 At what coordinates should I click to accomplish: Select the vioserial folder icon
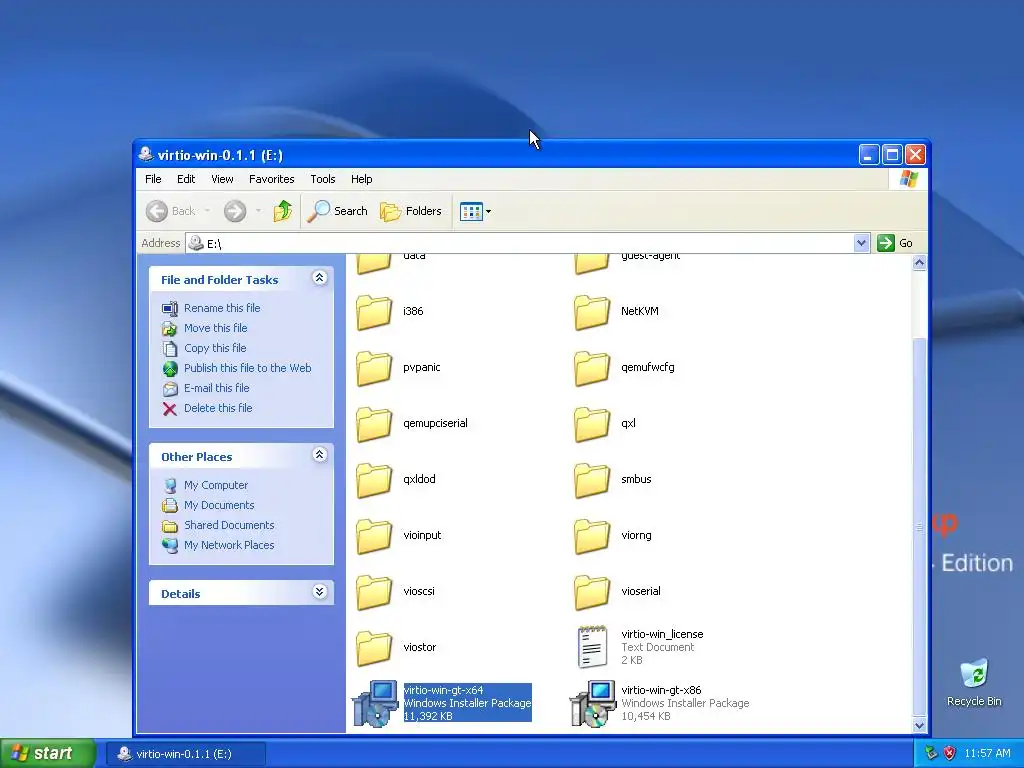point(592,592)
